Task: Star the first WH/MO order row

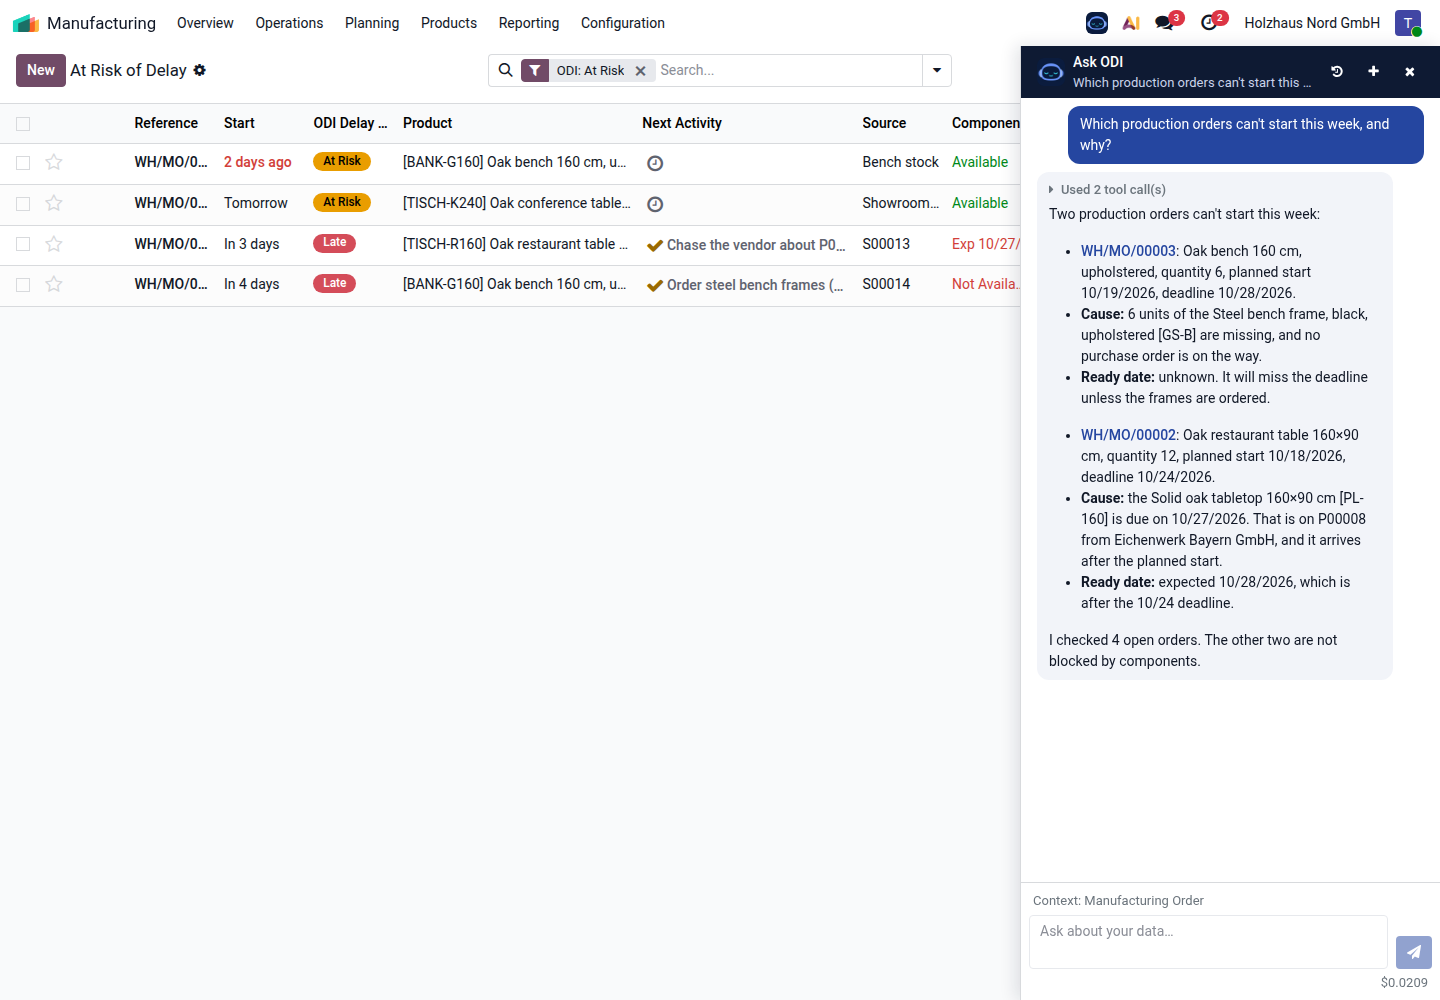Action: pyautogui.click(x=54, y=162)
